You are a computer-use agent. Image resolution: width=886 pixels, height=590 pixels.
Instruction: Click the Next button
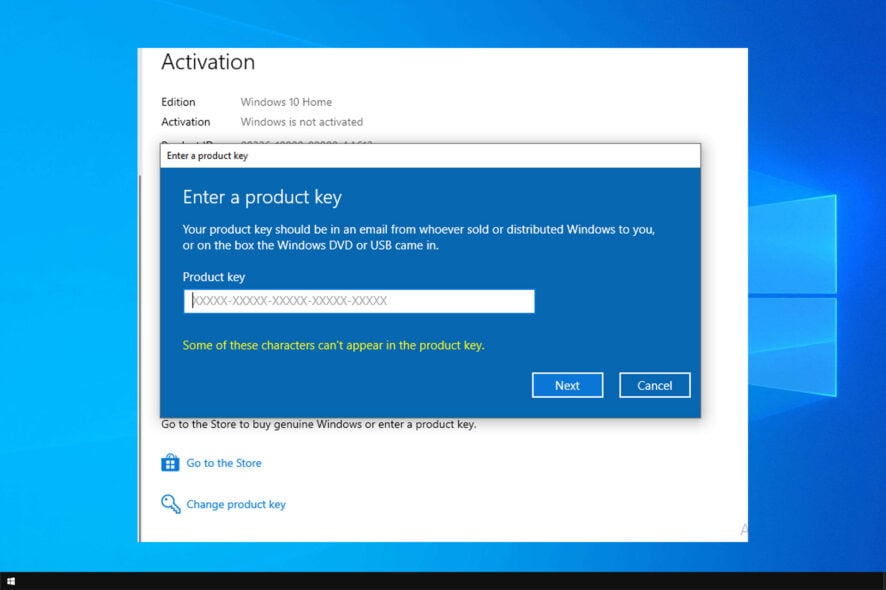567,385
